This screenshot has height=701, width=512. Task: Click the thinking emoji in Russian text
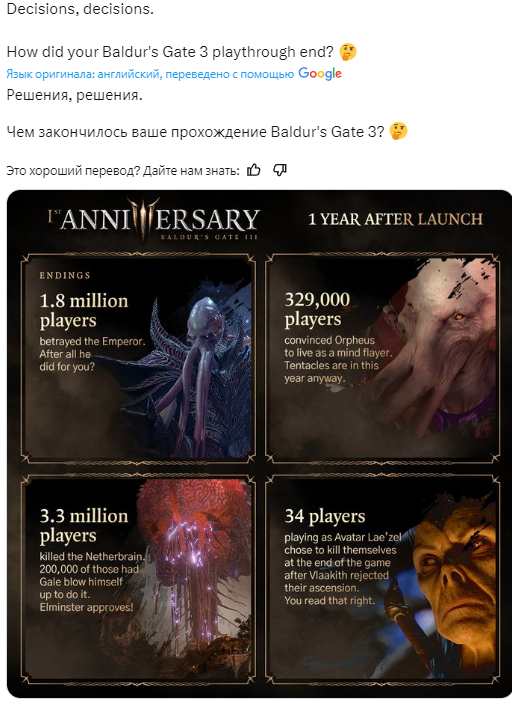[398, 132]
